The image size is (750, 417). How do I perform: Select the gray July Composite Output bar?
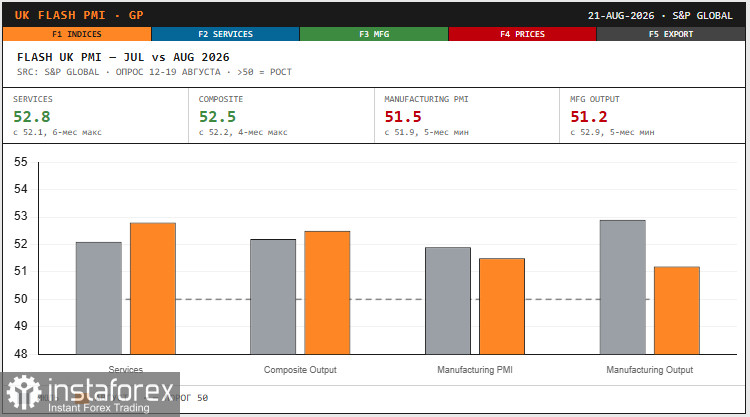pyautogui.click(x=273, y=296)
